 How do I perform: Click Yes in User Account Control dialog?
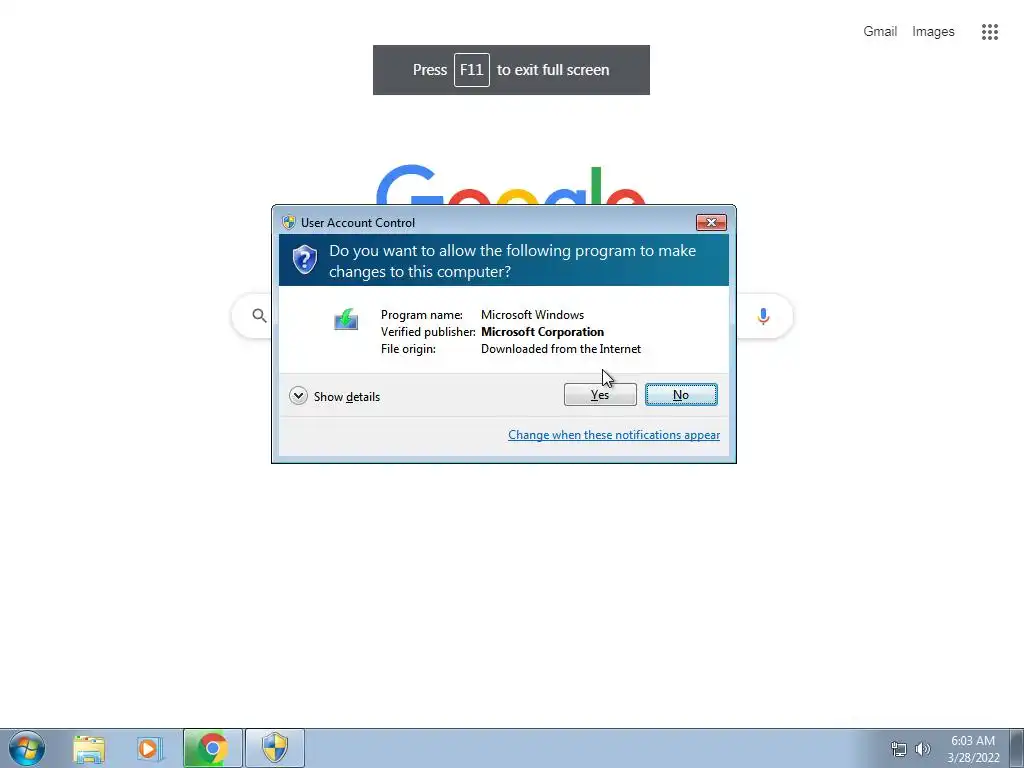pyautogui.click(x=600, y=394)
